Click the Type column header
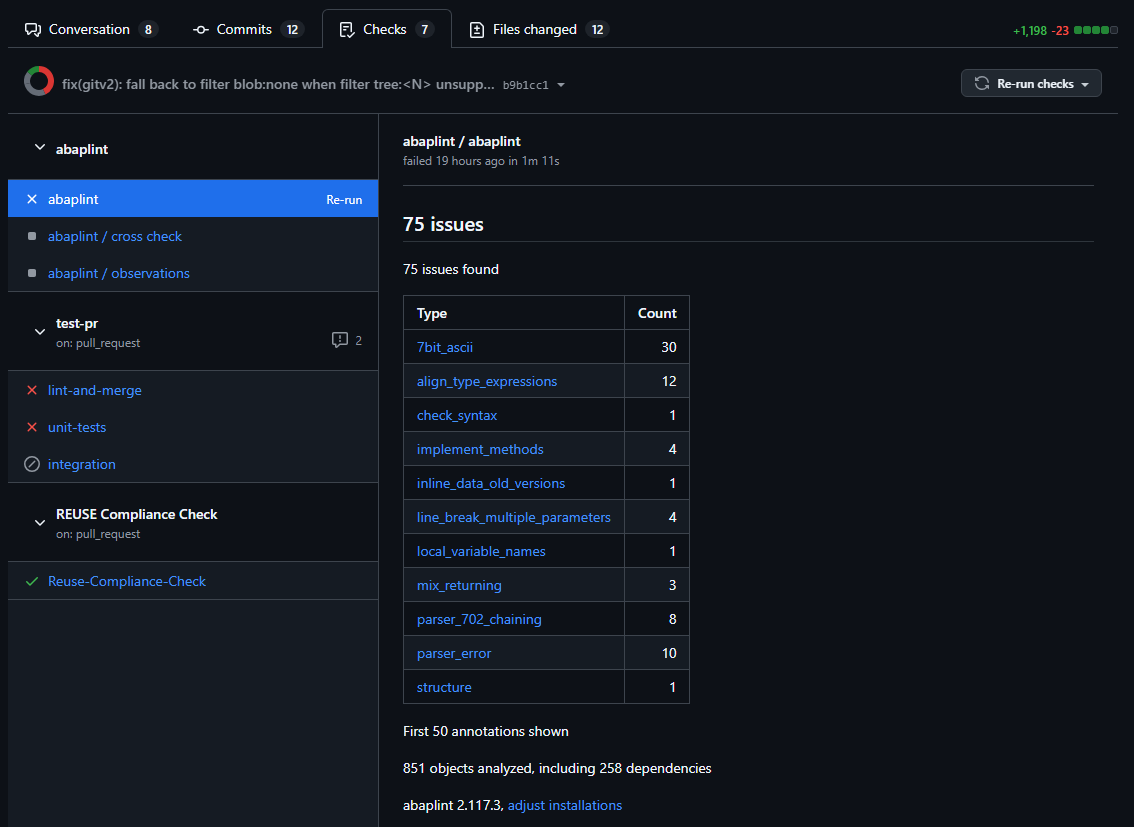The image size is (1134, 827). [432, 313]
